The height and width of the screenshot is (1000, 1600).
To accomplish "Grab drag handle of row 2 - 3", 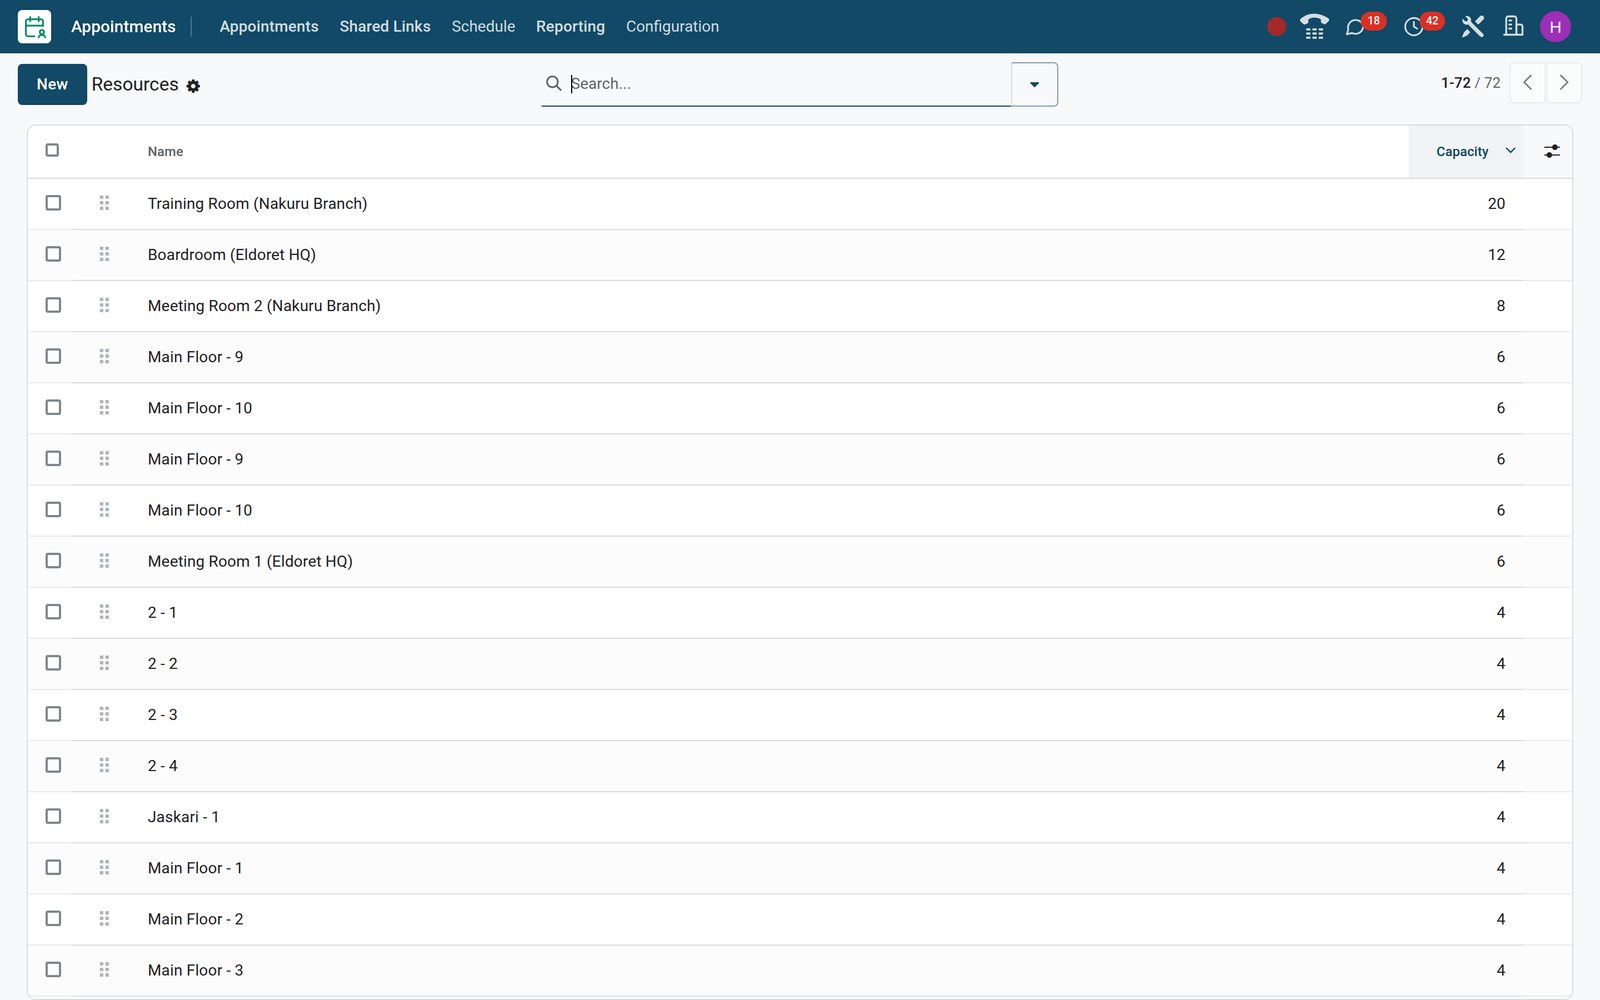I will (x=104, y=714).
